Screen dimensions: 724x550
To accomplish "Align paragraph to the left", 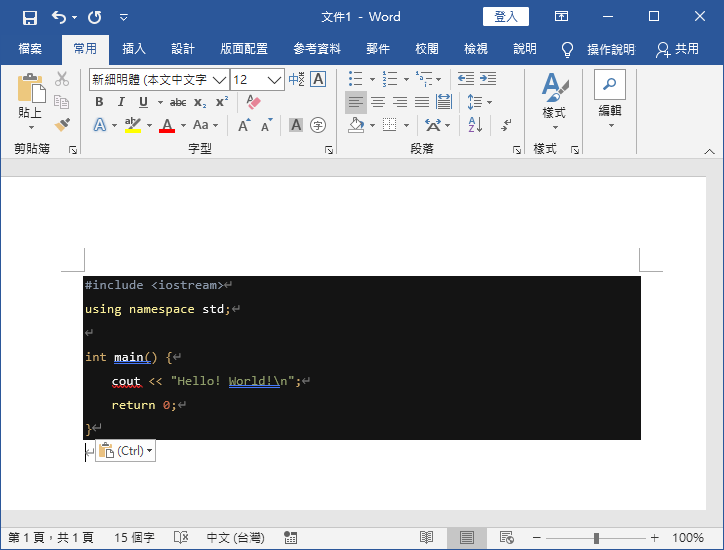I will pos(356,102).
